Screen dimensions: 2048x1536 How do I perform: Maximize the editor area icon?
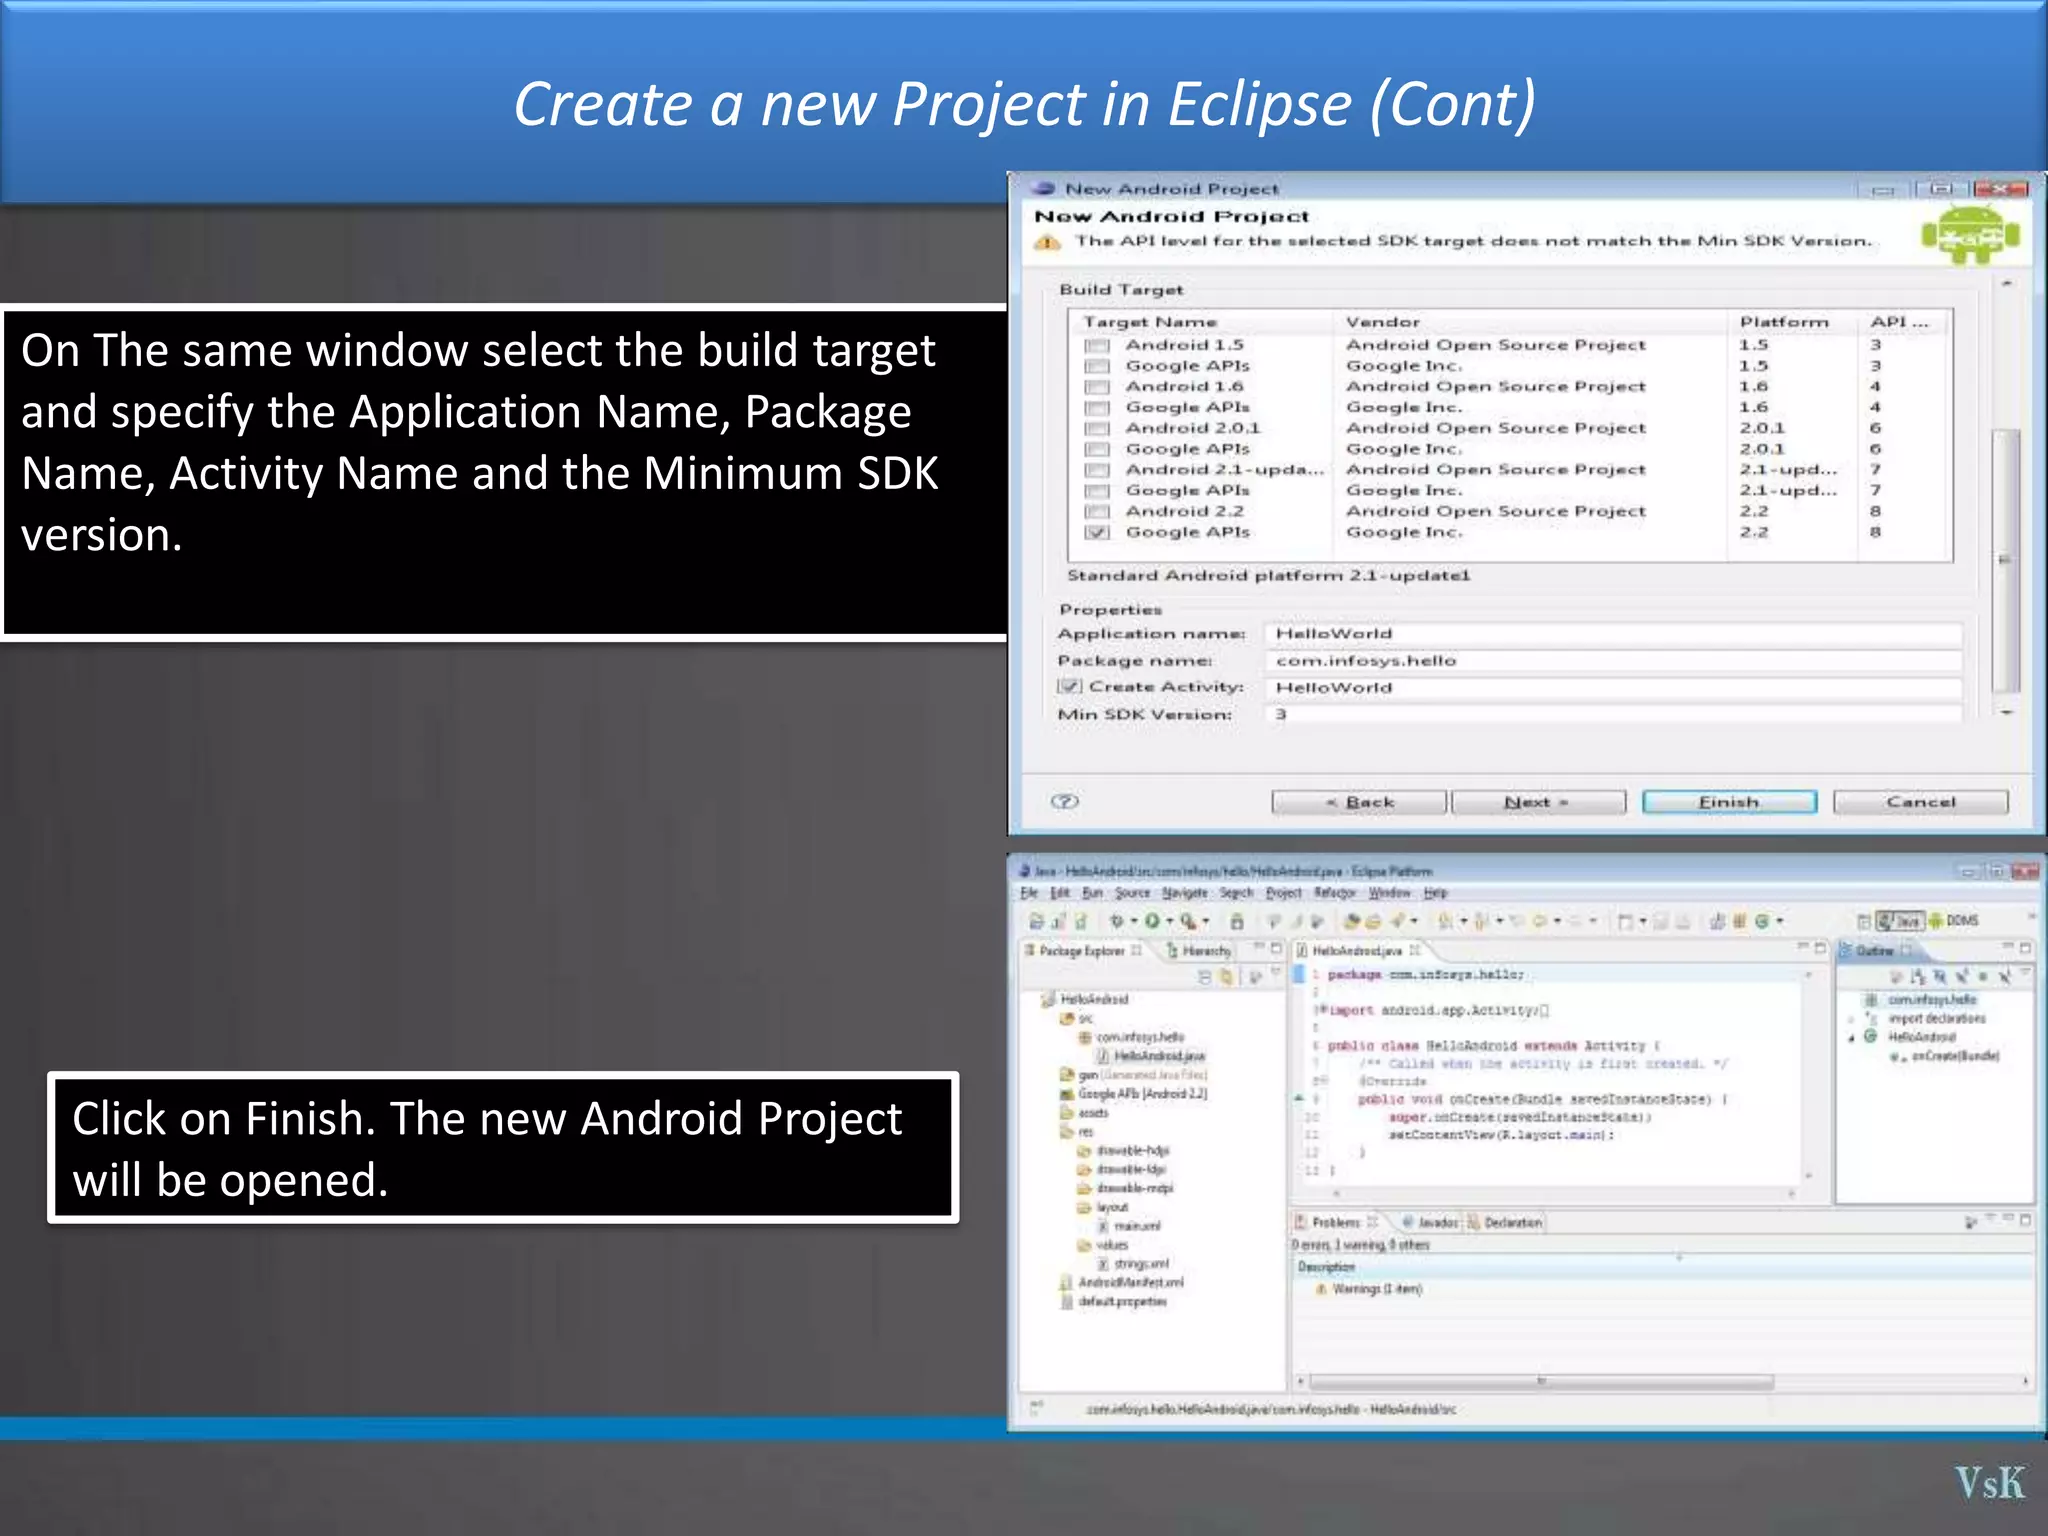point(1820,948)
